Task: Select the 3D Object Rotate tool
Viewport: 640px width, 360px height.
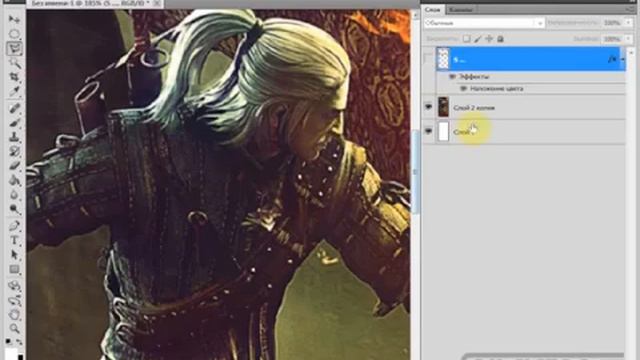Action: (14, 286)
